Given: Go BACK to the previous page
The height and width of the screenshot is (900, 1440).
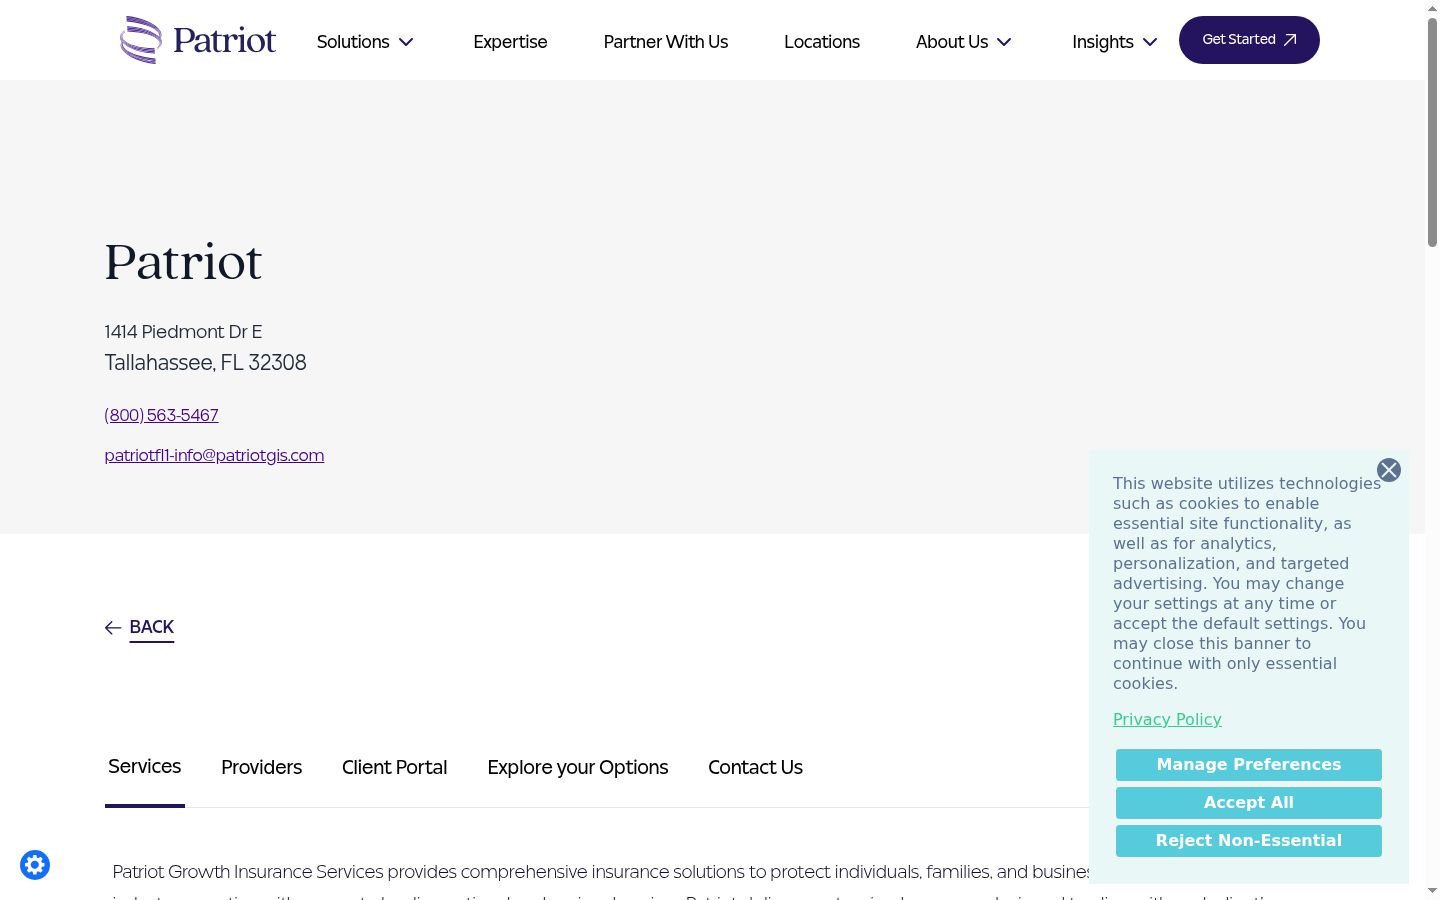Looking at the screenshot, I should click(x=152, y=627).
